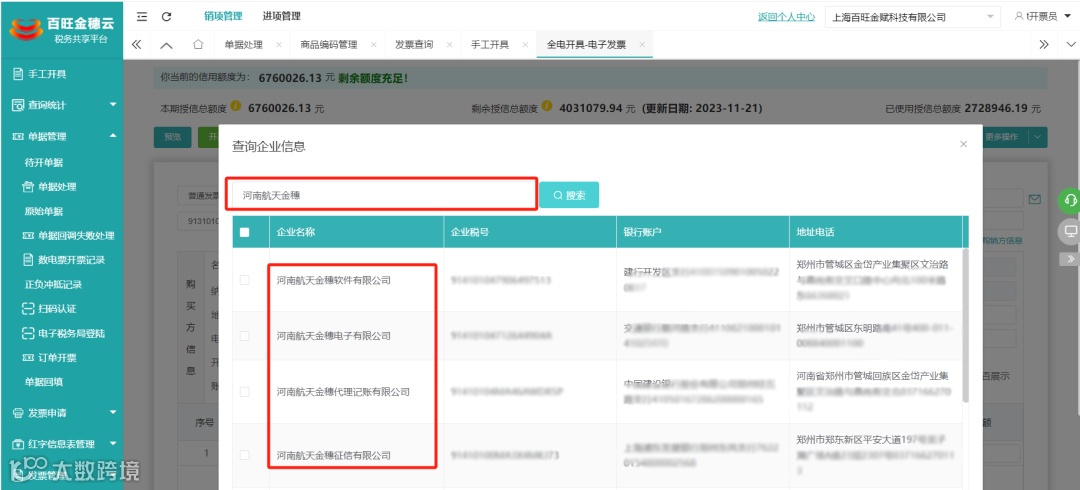
Task: Open 数电票开票记录 in sidebar
Action: 64,260
